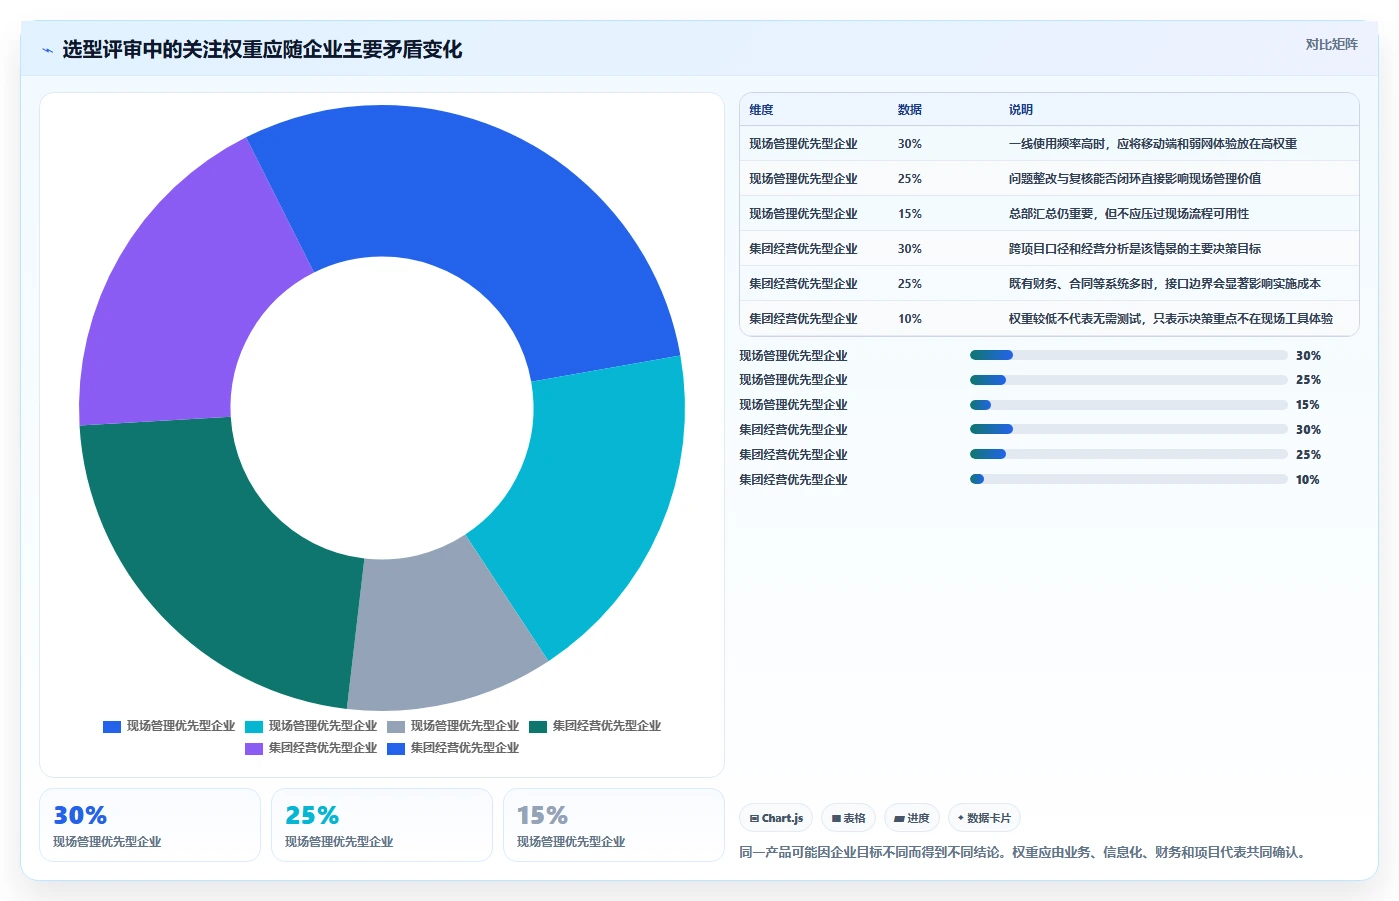Select the Chart.js chip
Image resolution: width=1399 pixels, height=901 pixels.
(x=776, y=818)
